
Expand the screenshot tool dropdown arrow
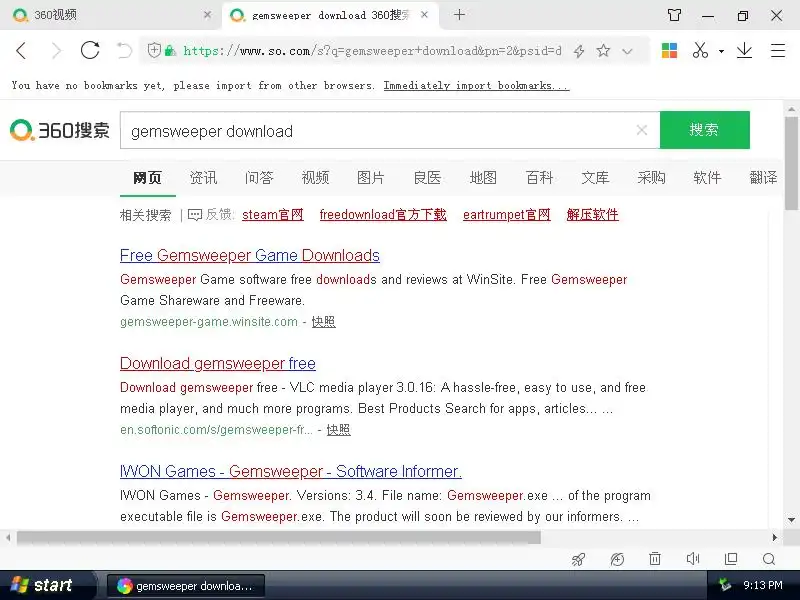(x=721, y=51)
